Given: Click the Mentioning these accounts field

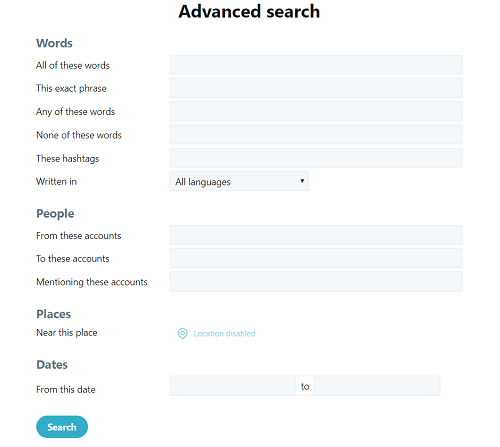Looking at the screenshot, I should coord(316,282).
